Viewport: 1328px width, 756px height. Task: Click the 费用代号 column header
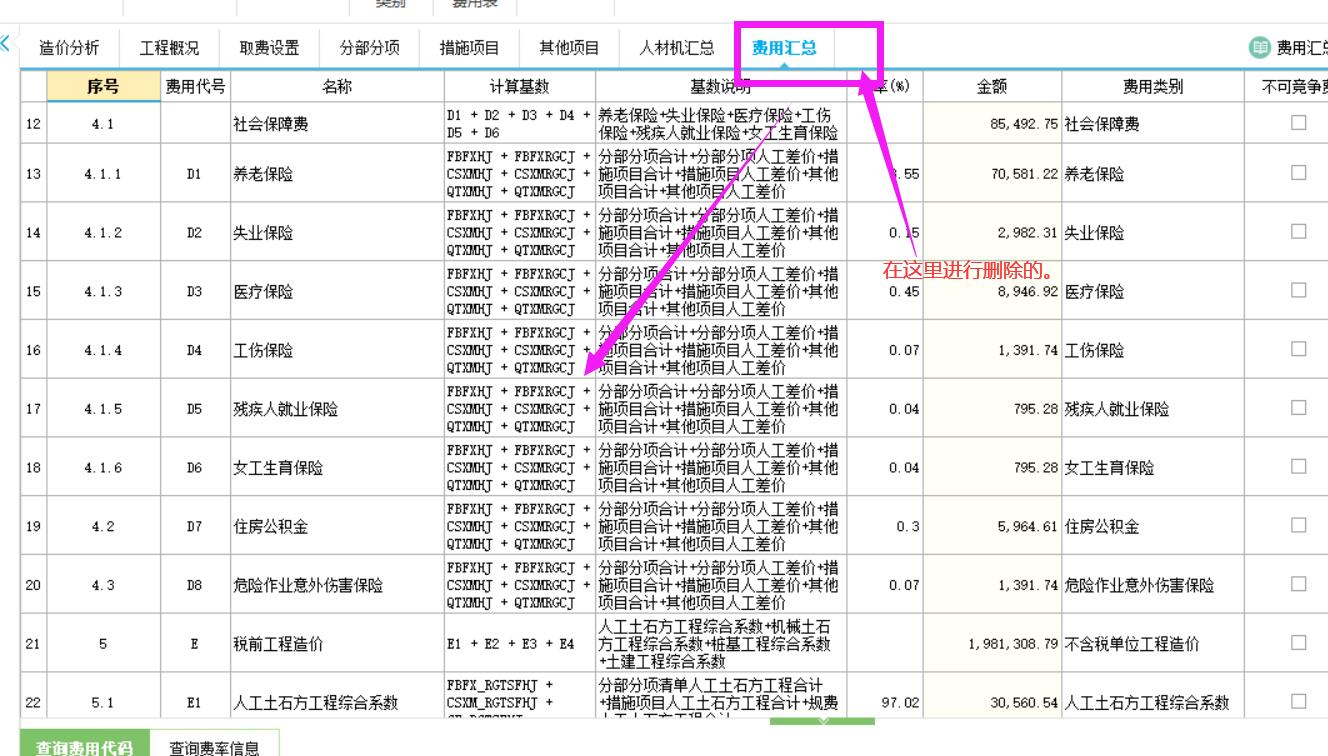click(195, 87)
